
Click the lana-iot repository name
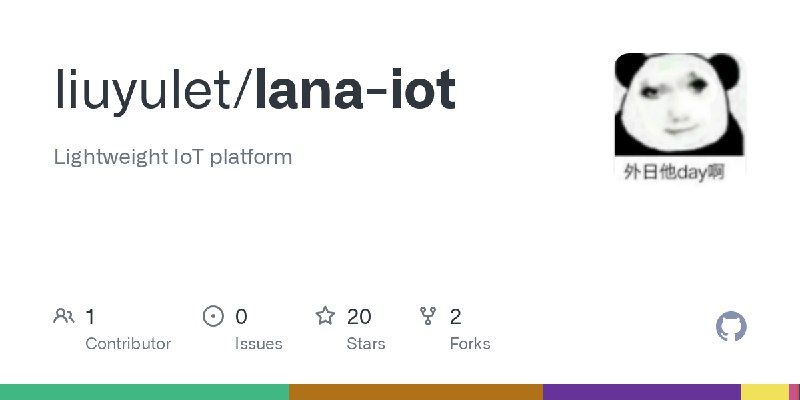pos(355,89)
